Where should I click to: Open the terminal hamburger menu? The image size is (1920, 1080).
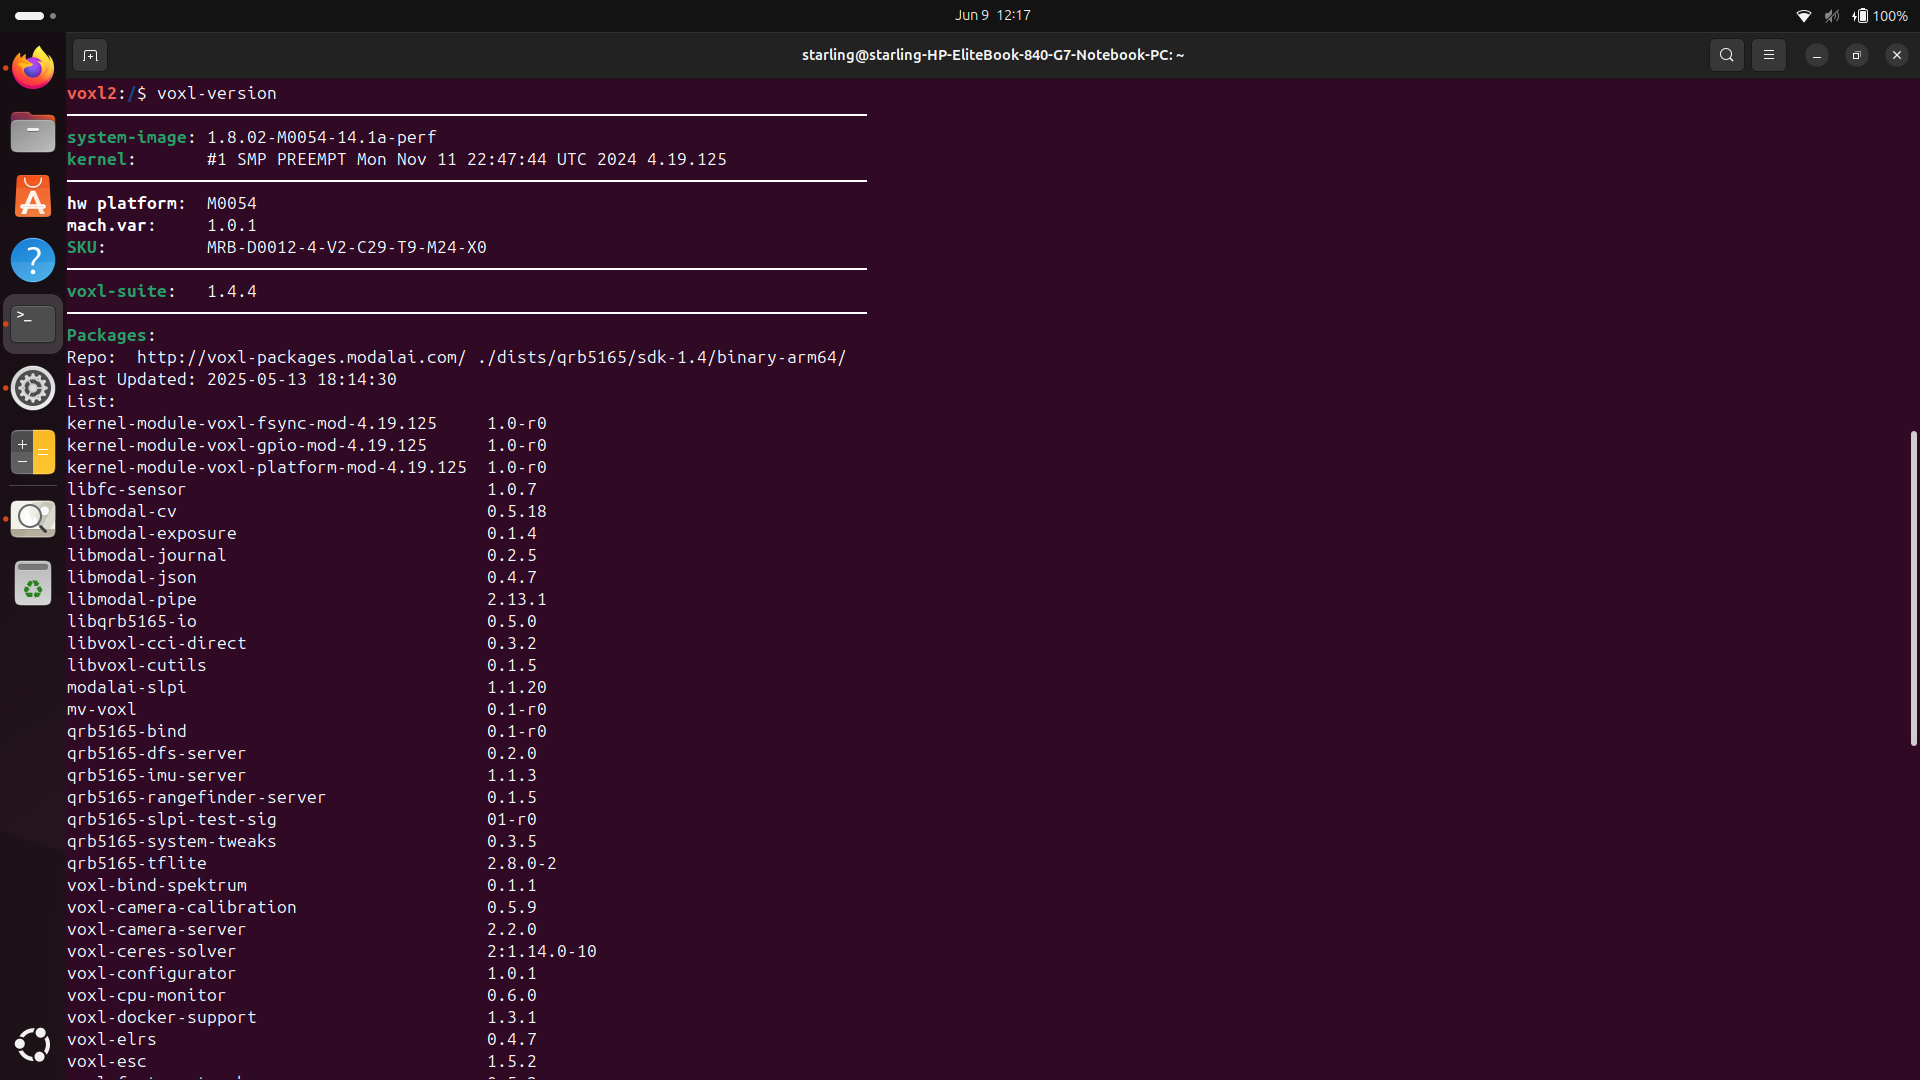point(1769,55)
